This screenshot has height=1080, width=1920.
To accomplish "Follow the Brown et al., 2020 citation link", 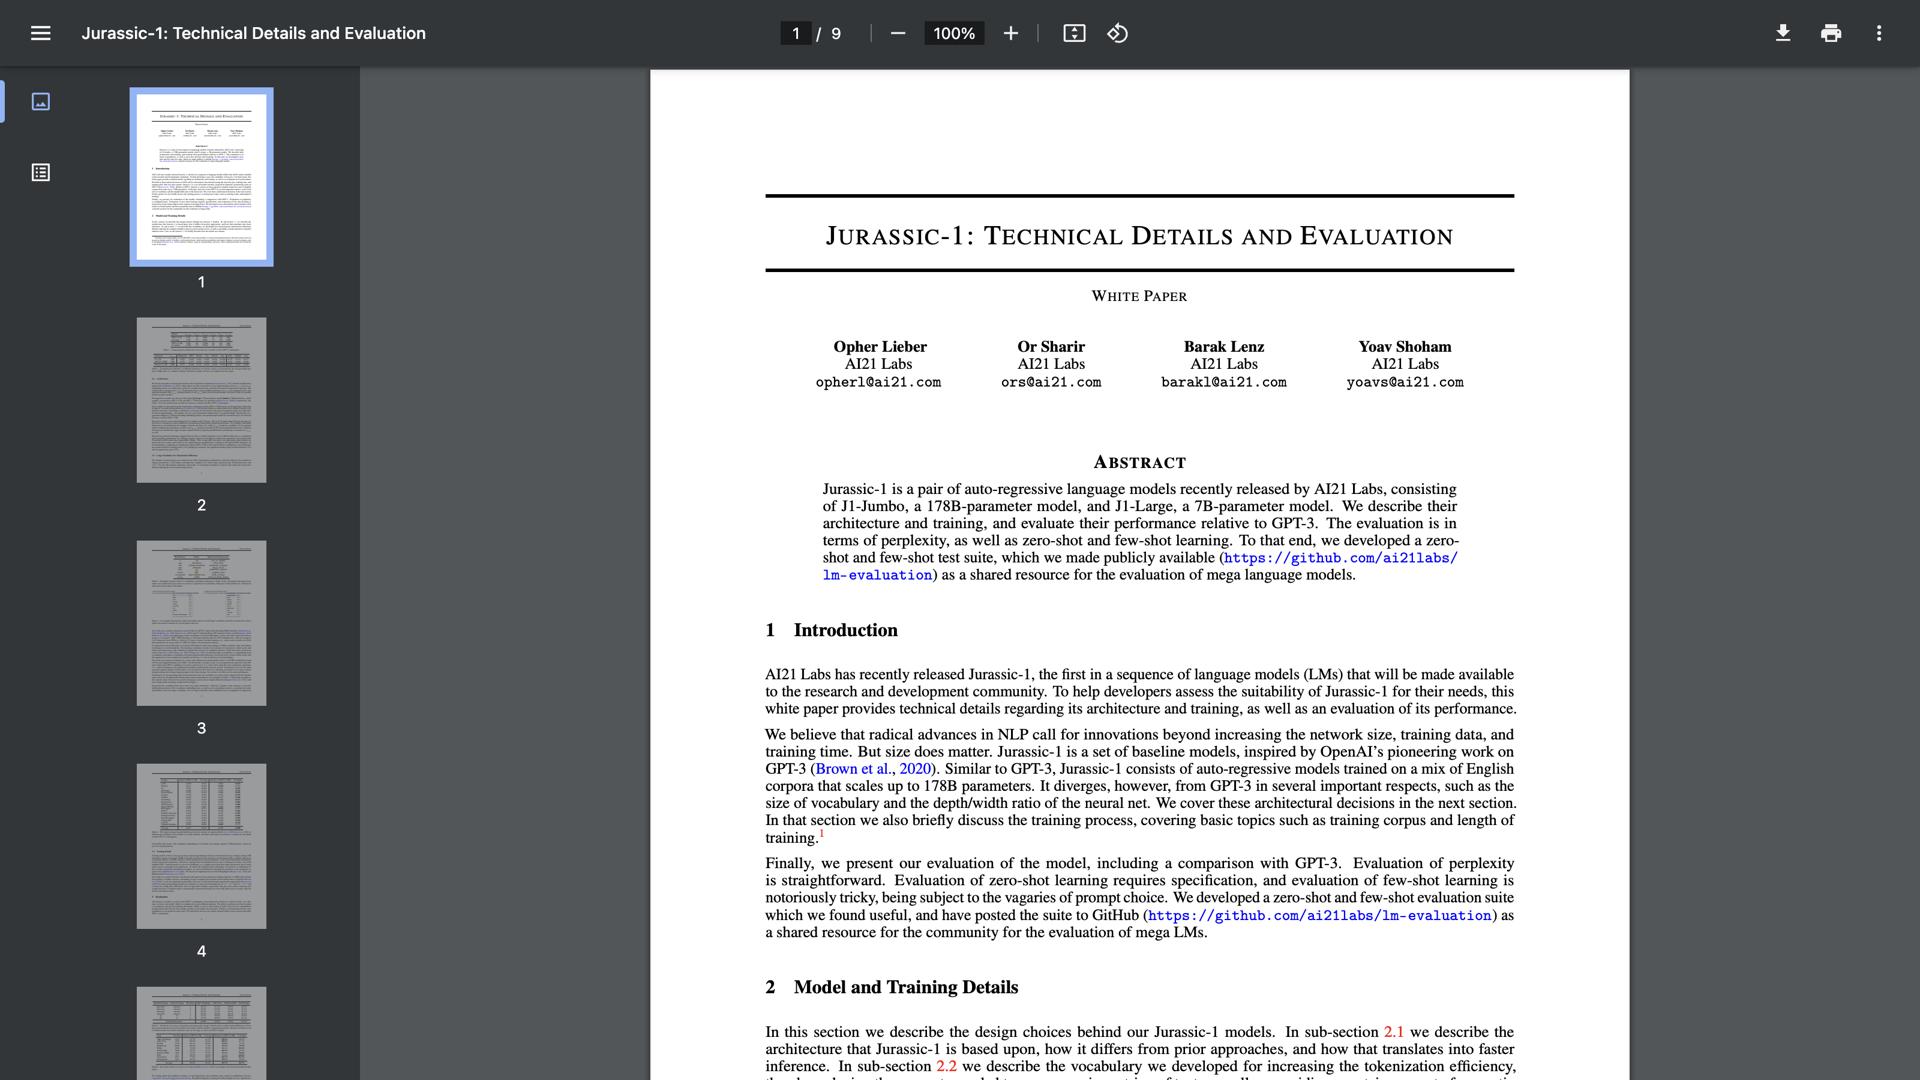I will 873,769.
